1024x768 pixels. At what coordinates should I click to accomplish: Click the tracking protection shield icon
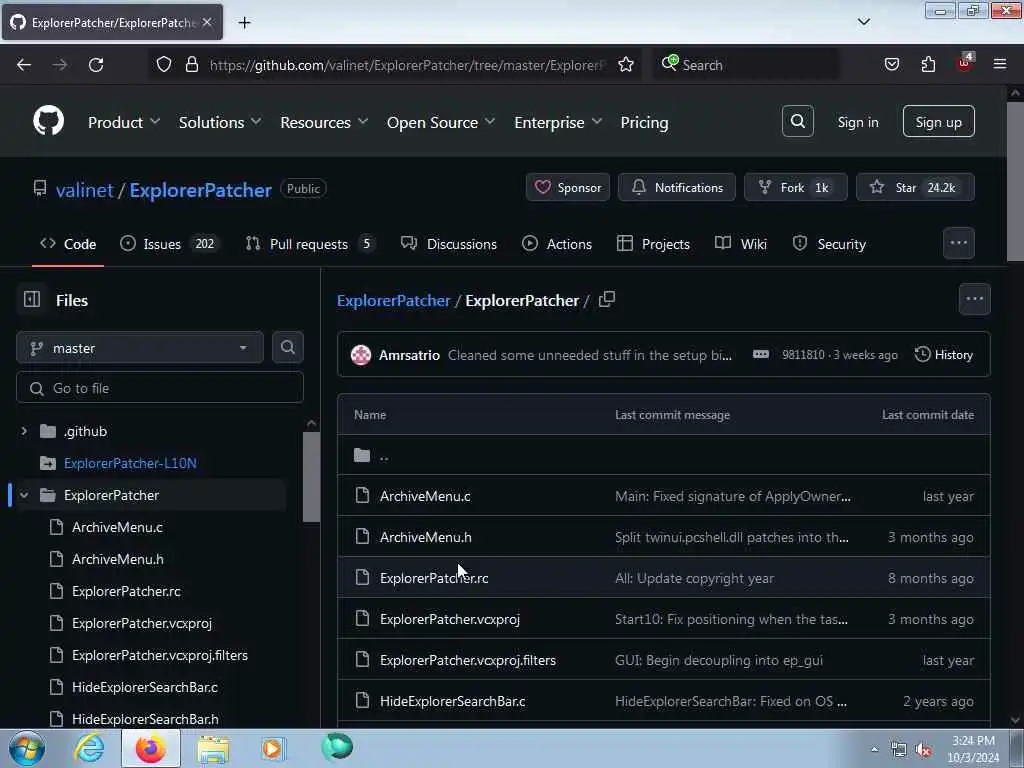(x=164, y=65)
